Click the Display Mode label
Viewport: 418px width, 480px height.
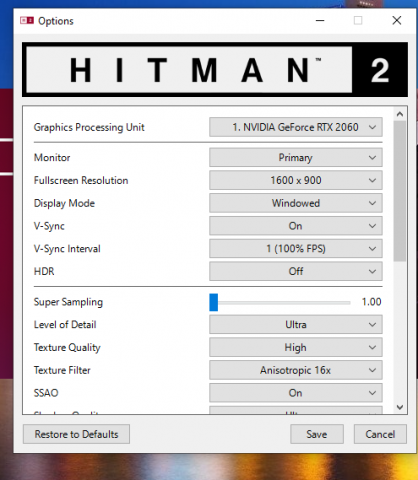(64, 203)
